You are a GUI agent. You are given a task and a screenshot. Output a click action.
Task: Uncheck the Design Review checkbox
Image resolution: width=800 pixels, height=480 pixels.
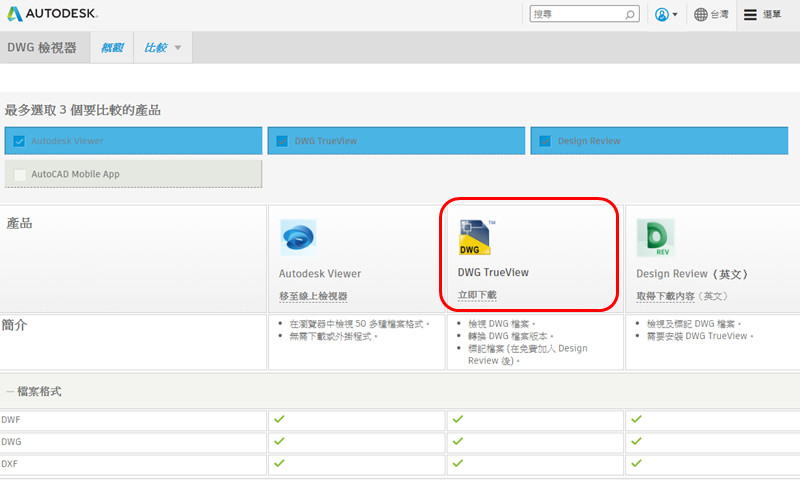pyautogui.click(x=545, y=141)
